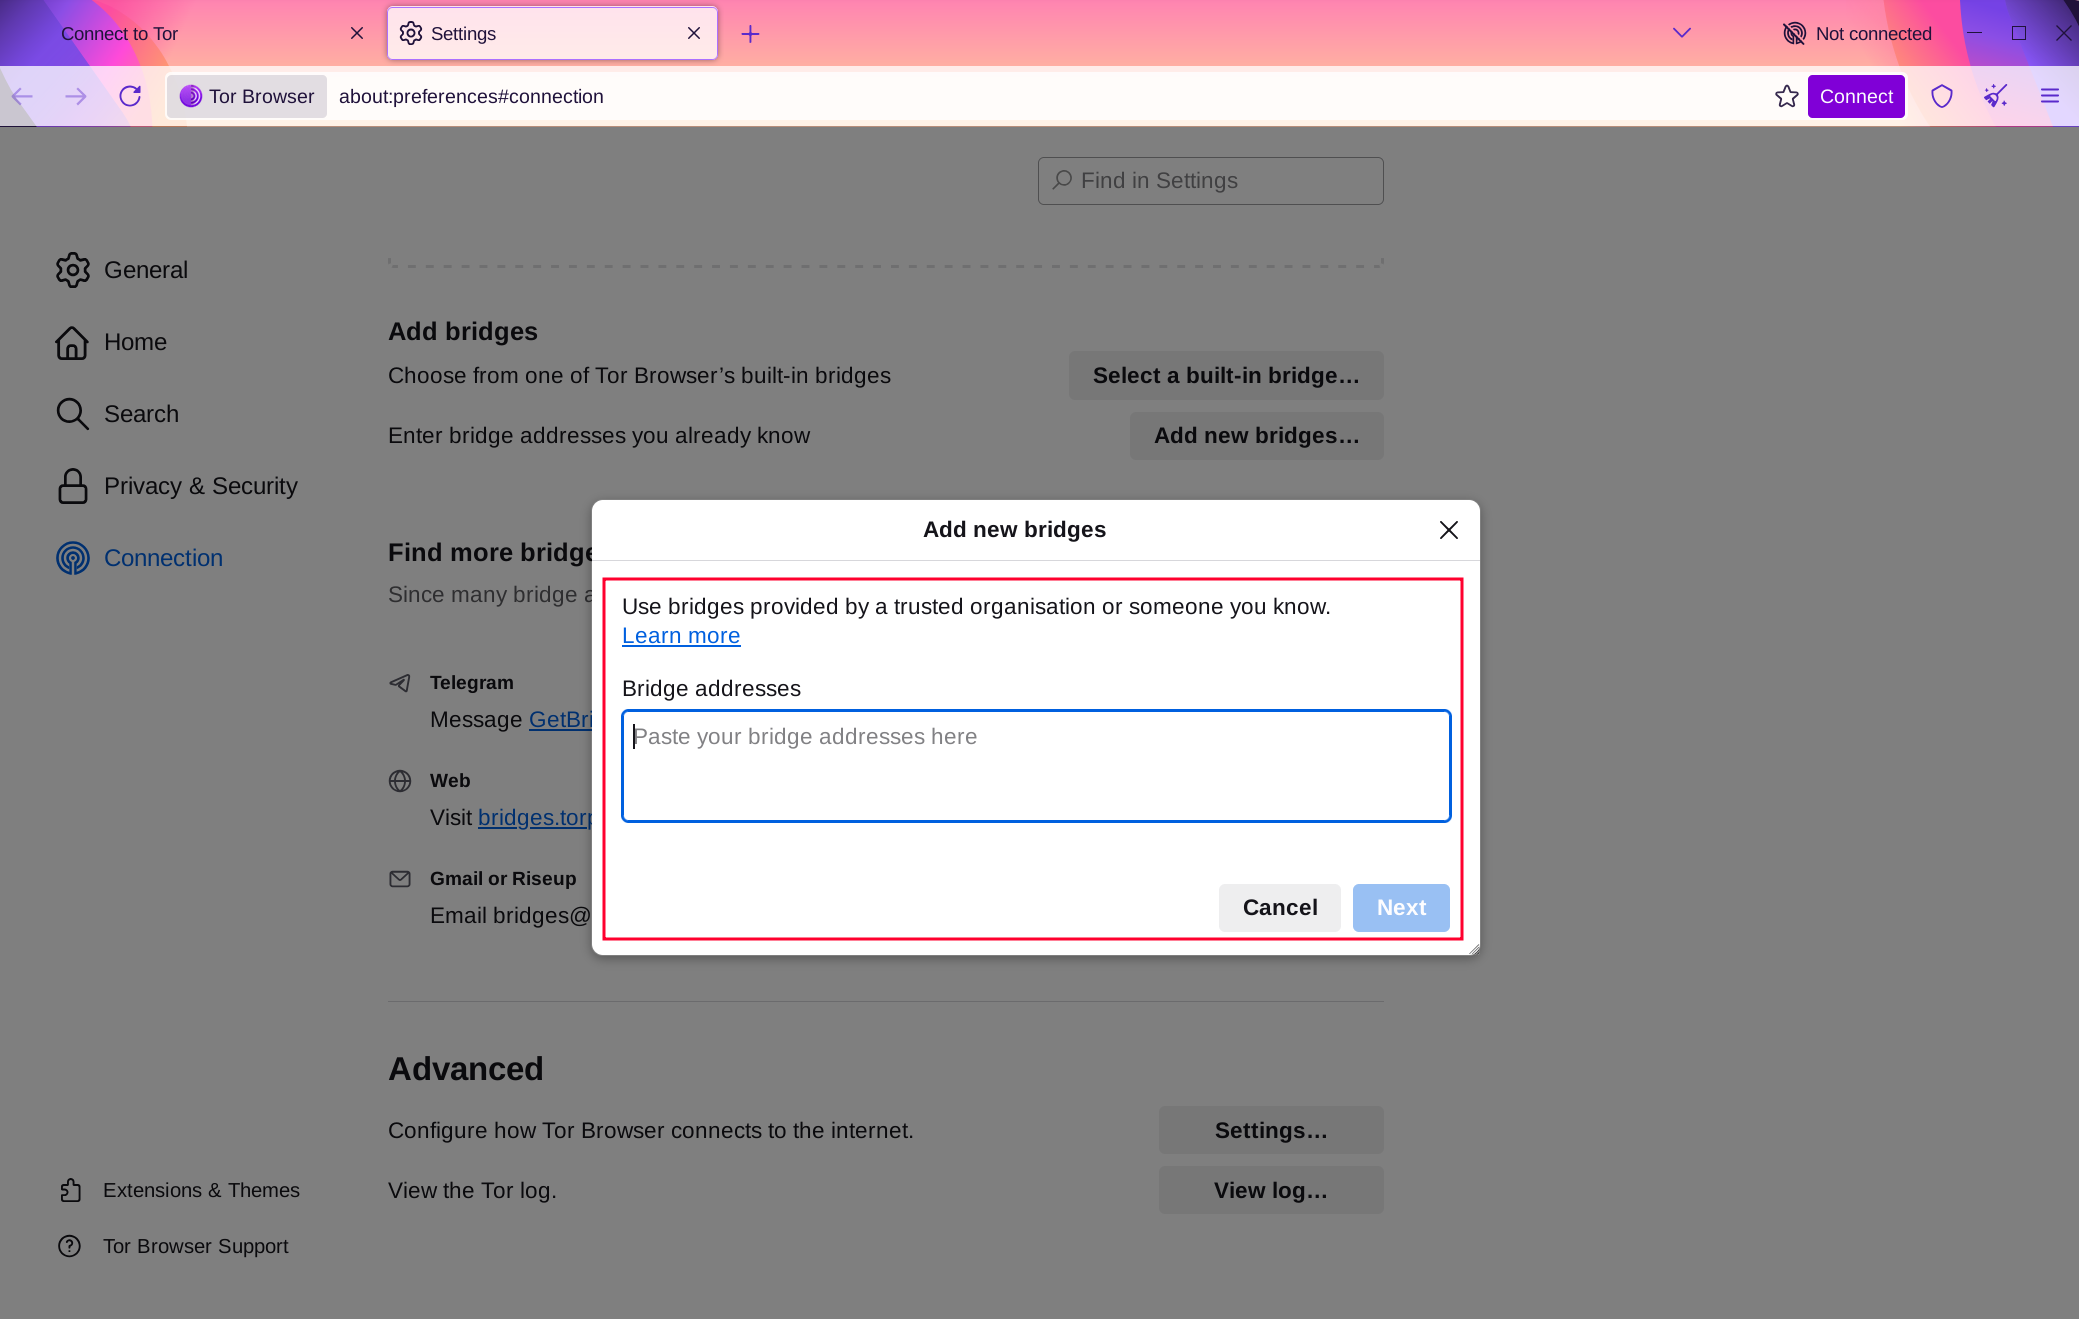
Task: Click the Add new bridges button
Action: 1257,436
